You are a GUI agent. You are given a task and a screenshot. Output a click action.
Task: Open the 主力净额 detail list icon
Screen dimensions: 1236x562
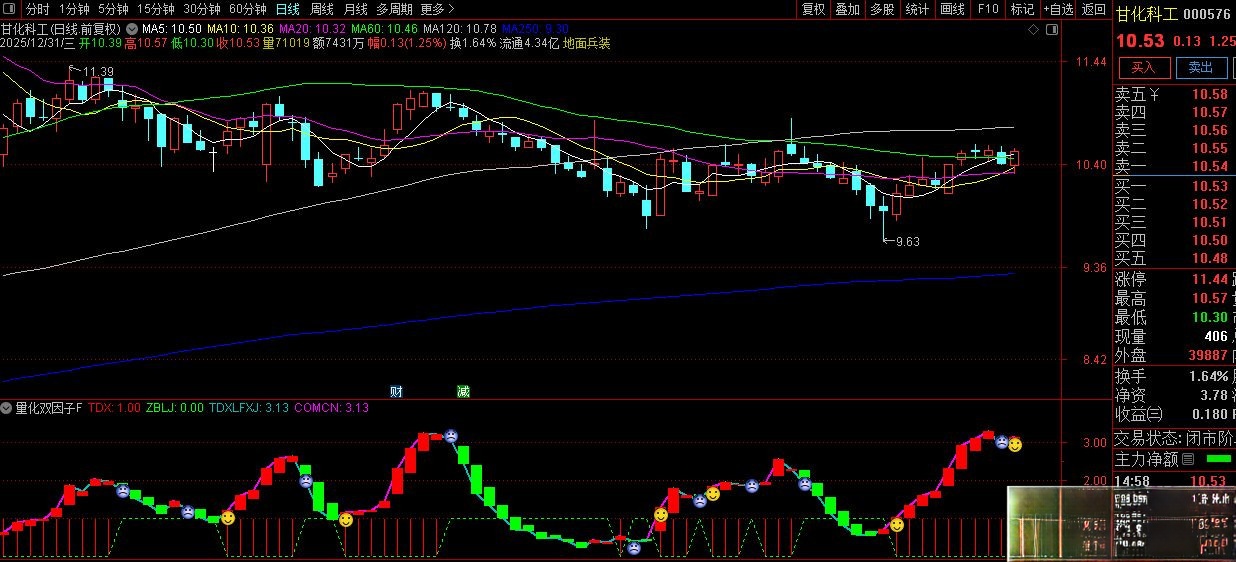pos(1189,460)
